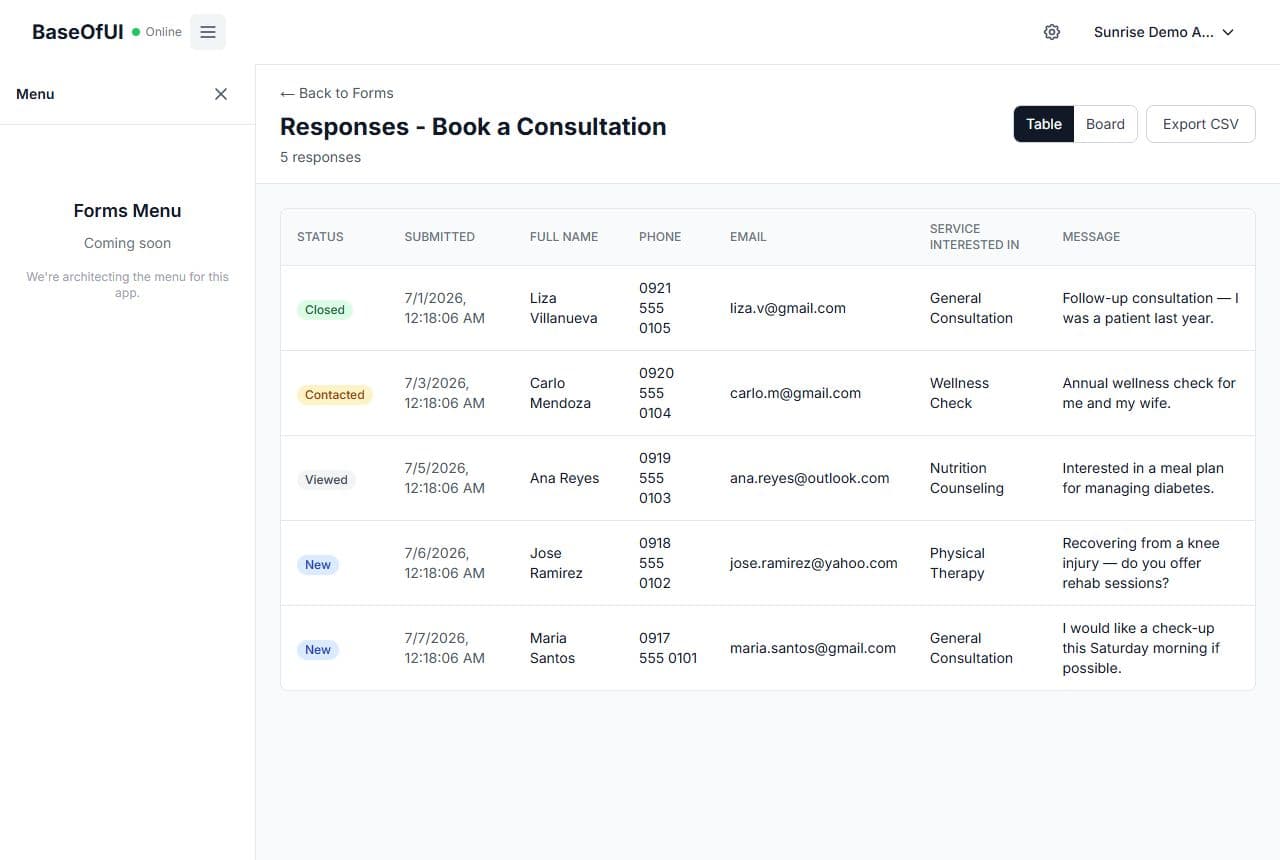Click phone number 0920 555 0104

[656, 393]
